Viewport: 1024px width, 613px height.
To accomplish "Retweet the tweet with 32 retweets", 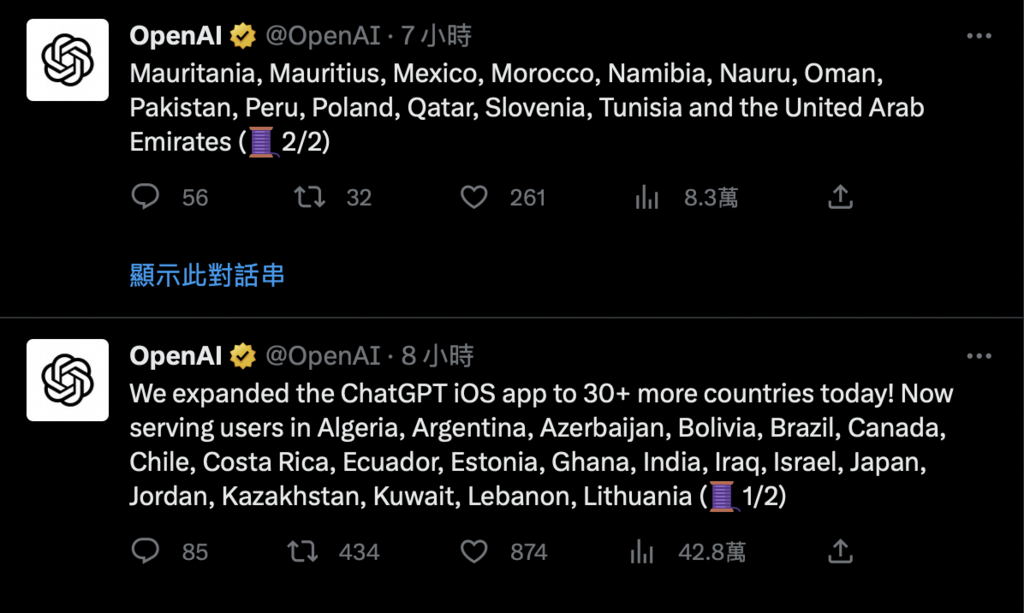I will (x=310, y=196).
